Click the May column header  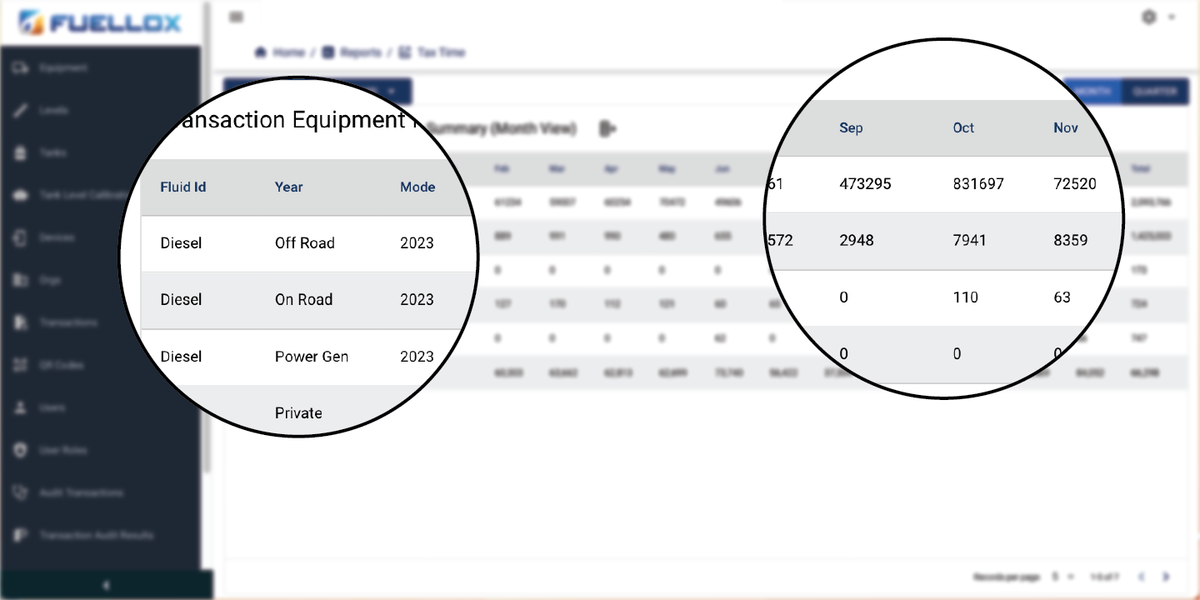[667, 169]
